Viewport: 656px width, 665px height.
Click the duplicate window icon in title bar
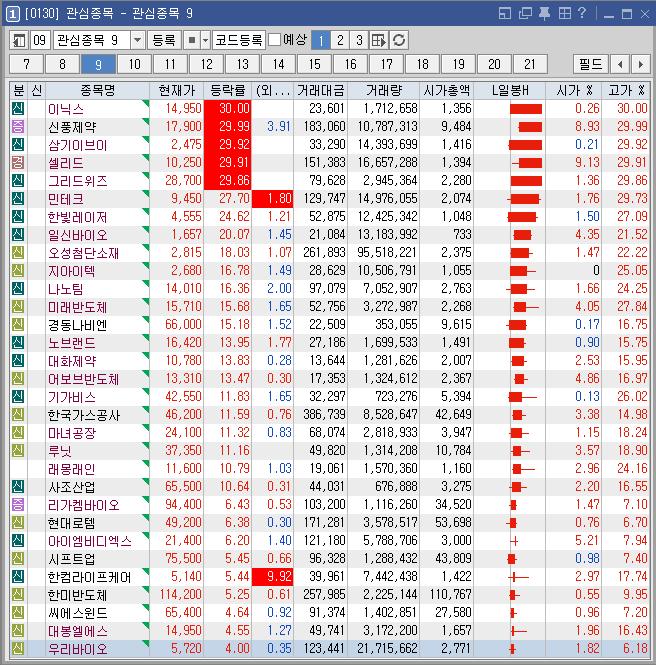click(525, 14)
